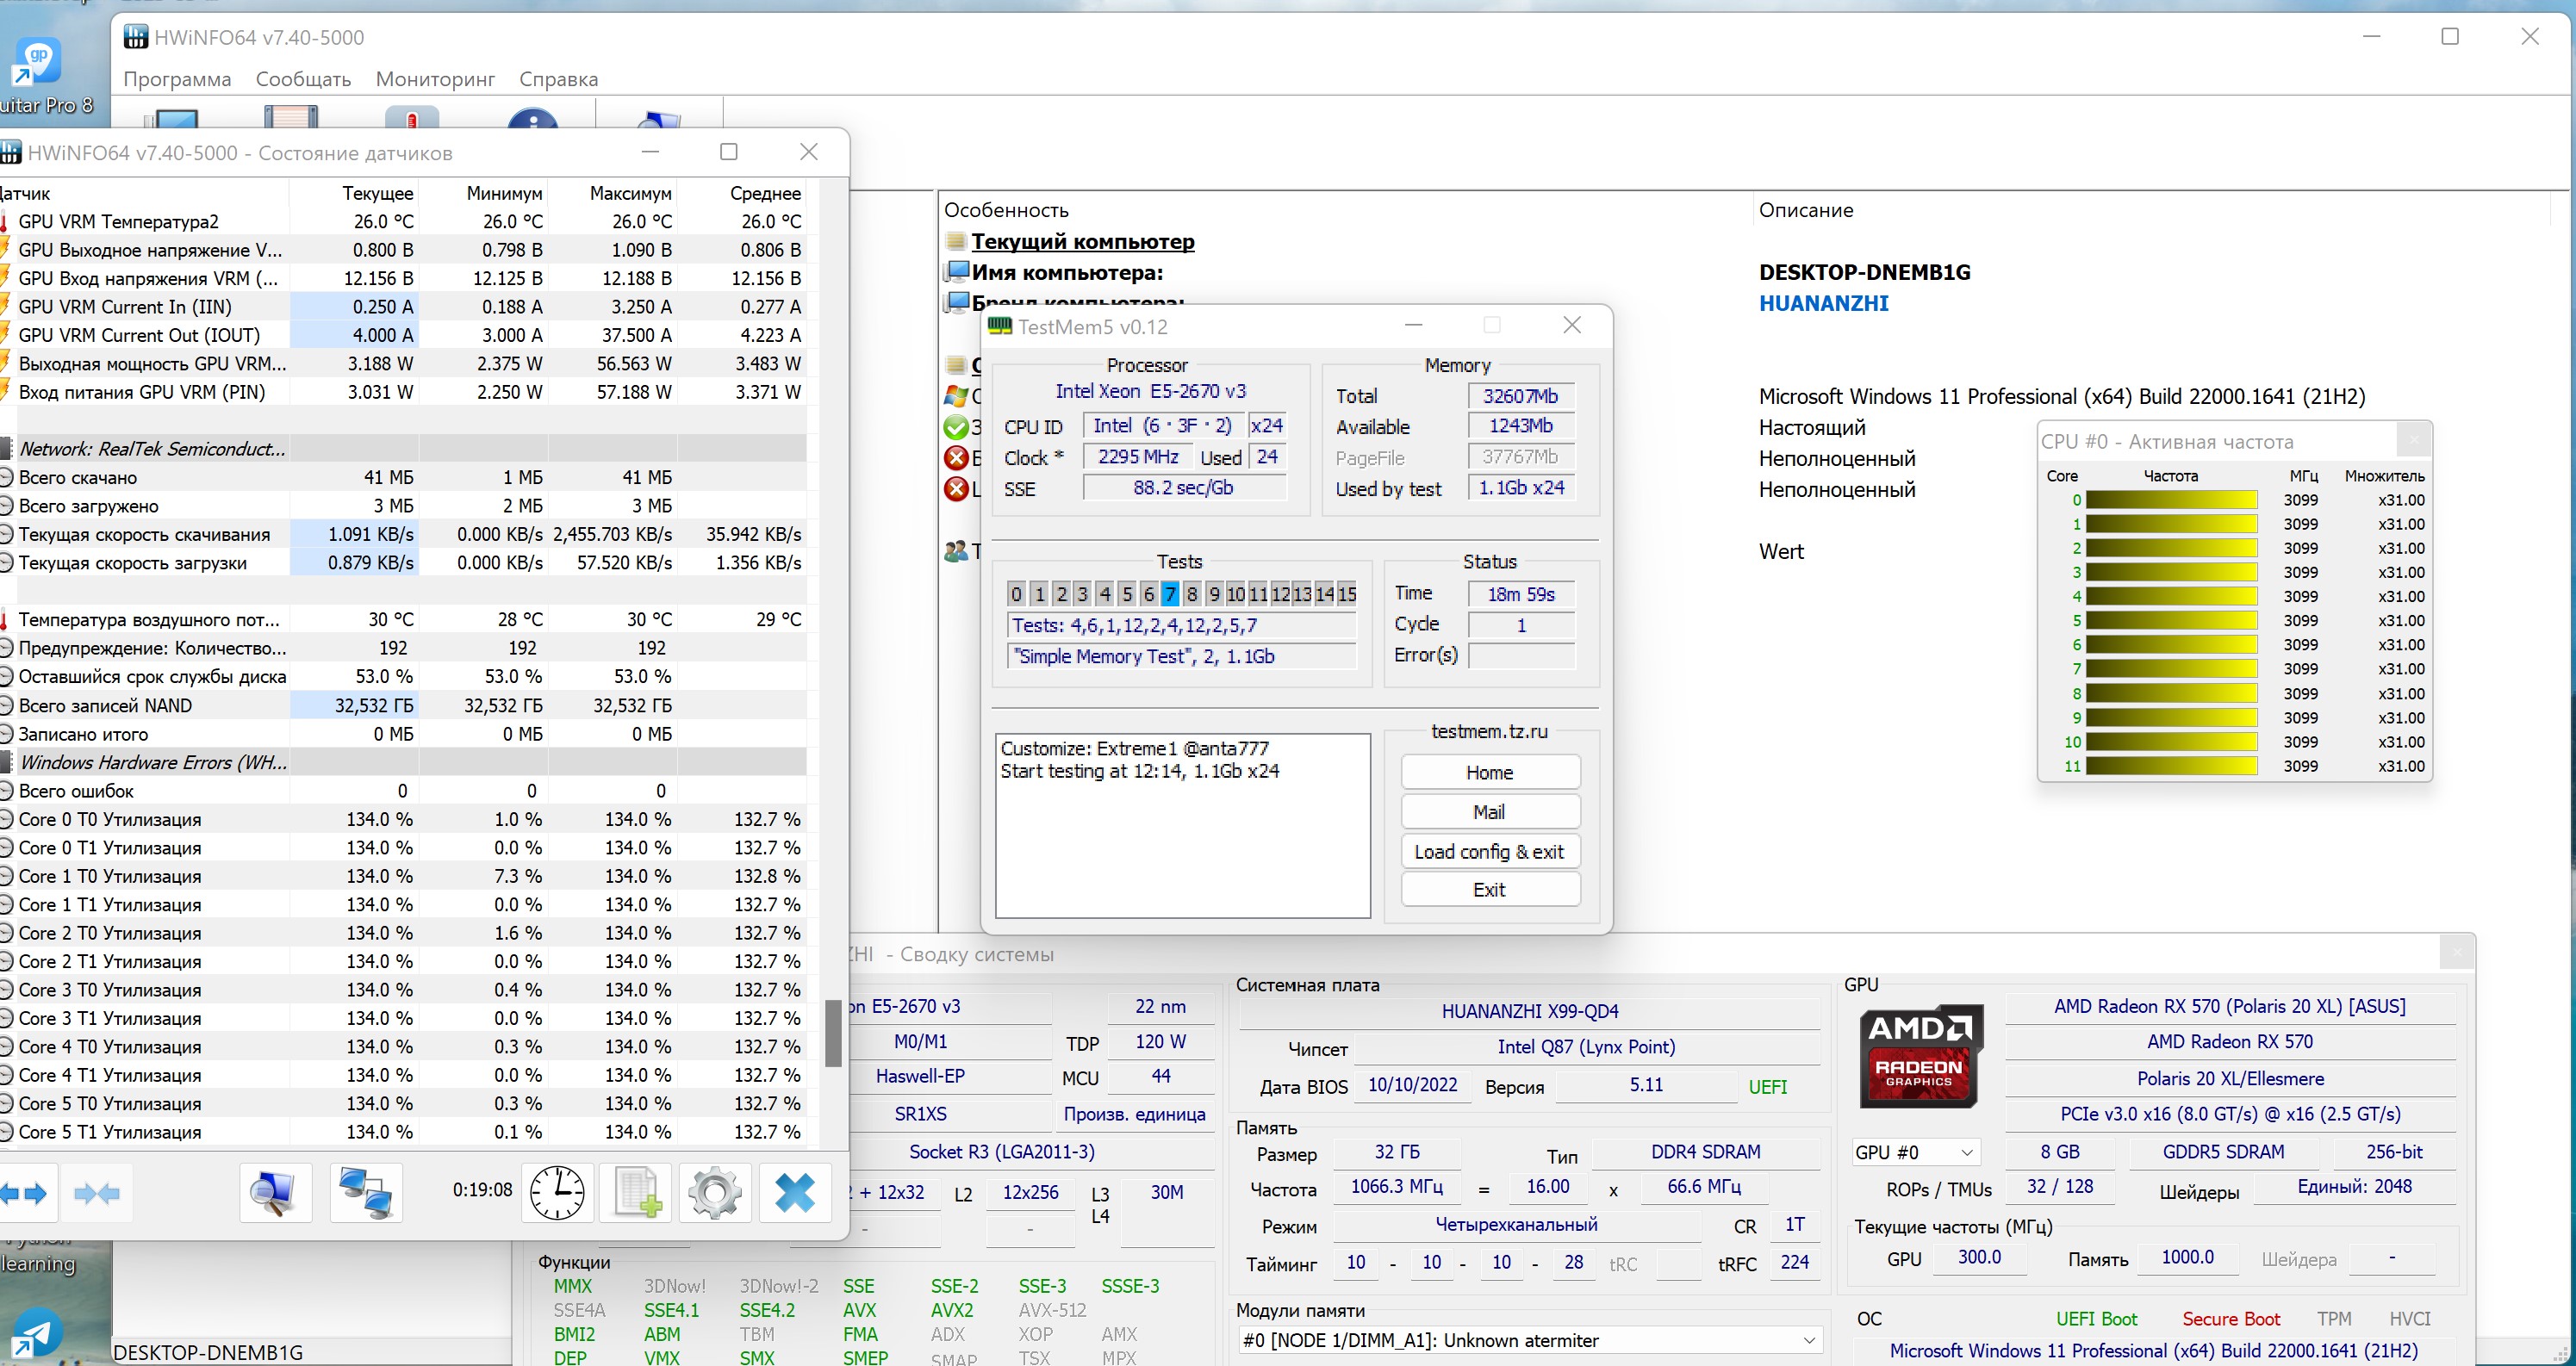
Task: Click the red thermometer Sensors toolbar icon
Action: click(412, 118)
